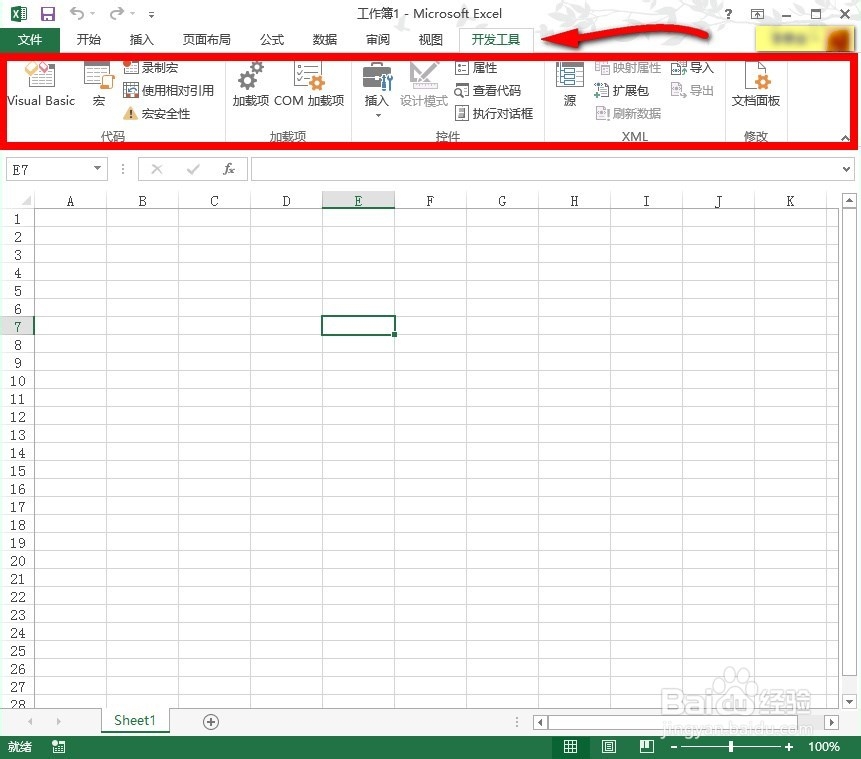Click XML 导出 export
The image size is (861, 759).
pos(692,91)
